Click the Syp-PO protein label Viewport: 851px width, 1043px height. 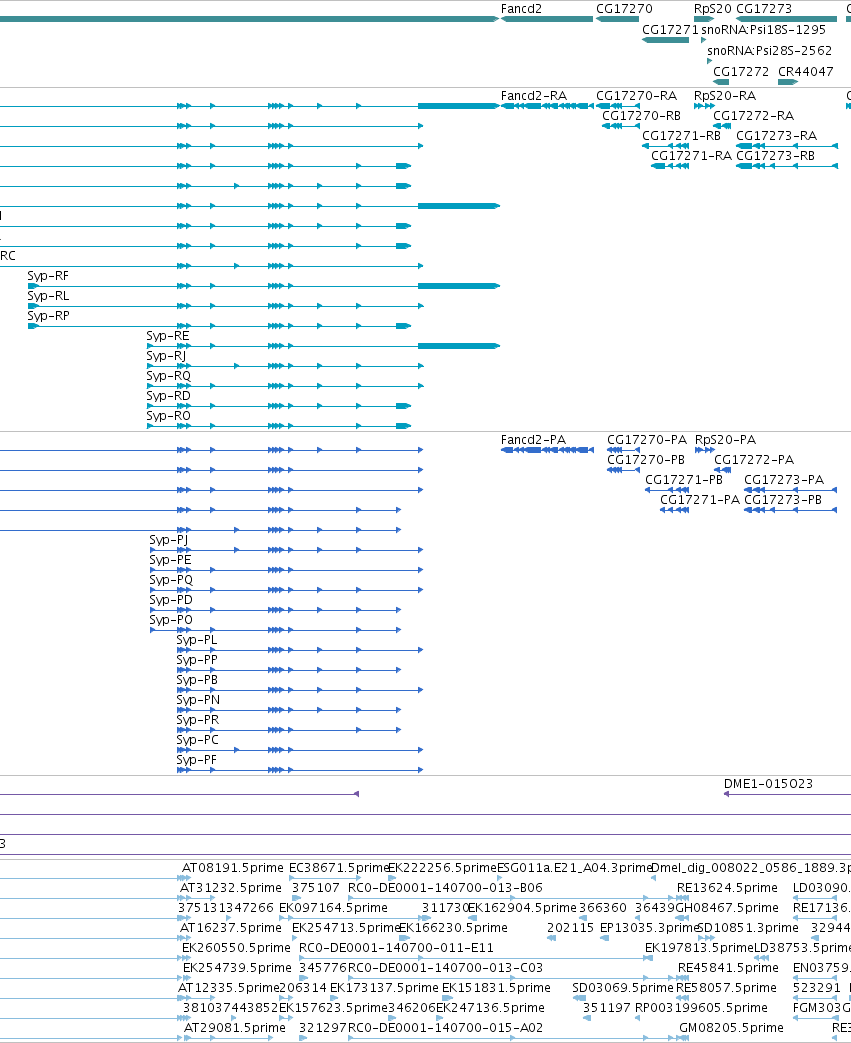[171, 620]
